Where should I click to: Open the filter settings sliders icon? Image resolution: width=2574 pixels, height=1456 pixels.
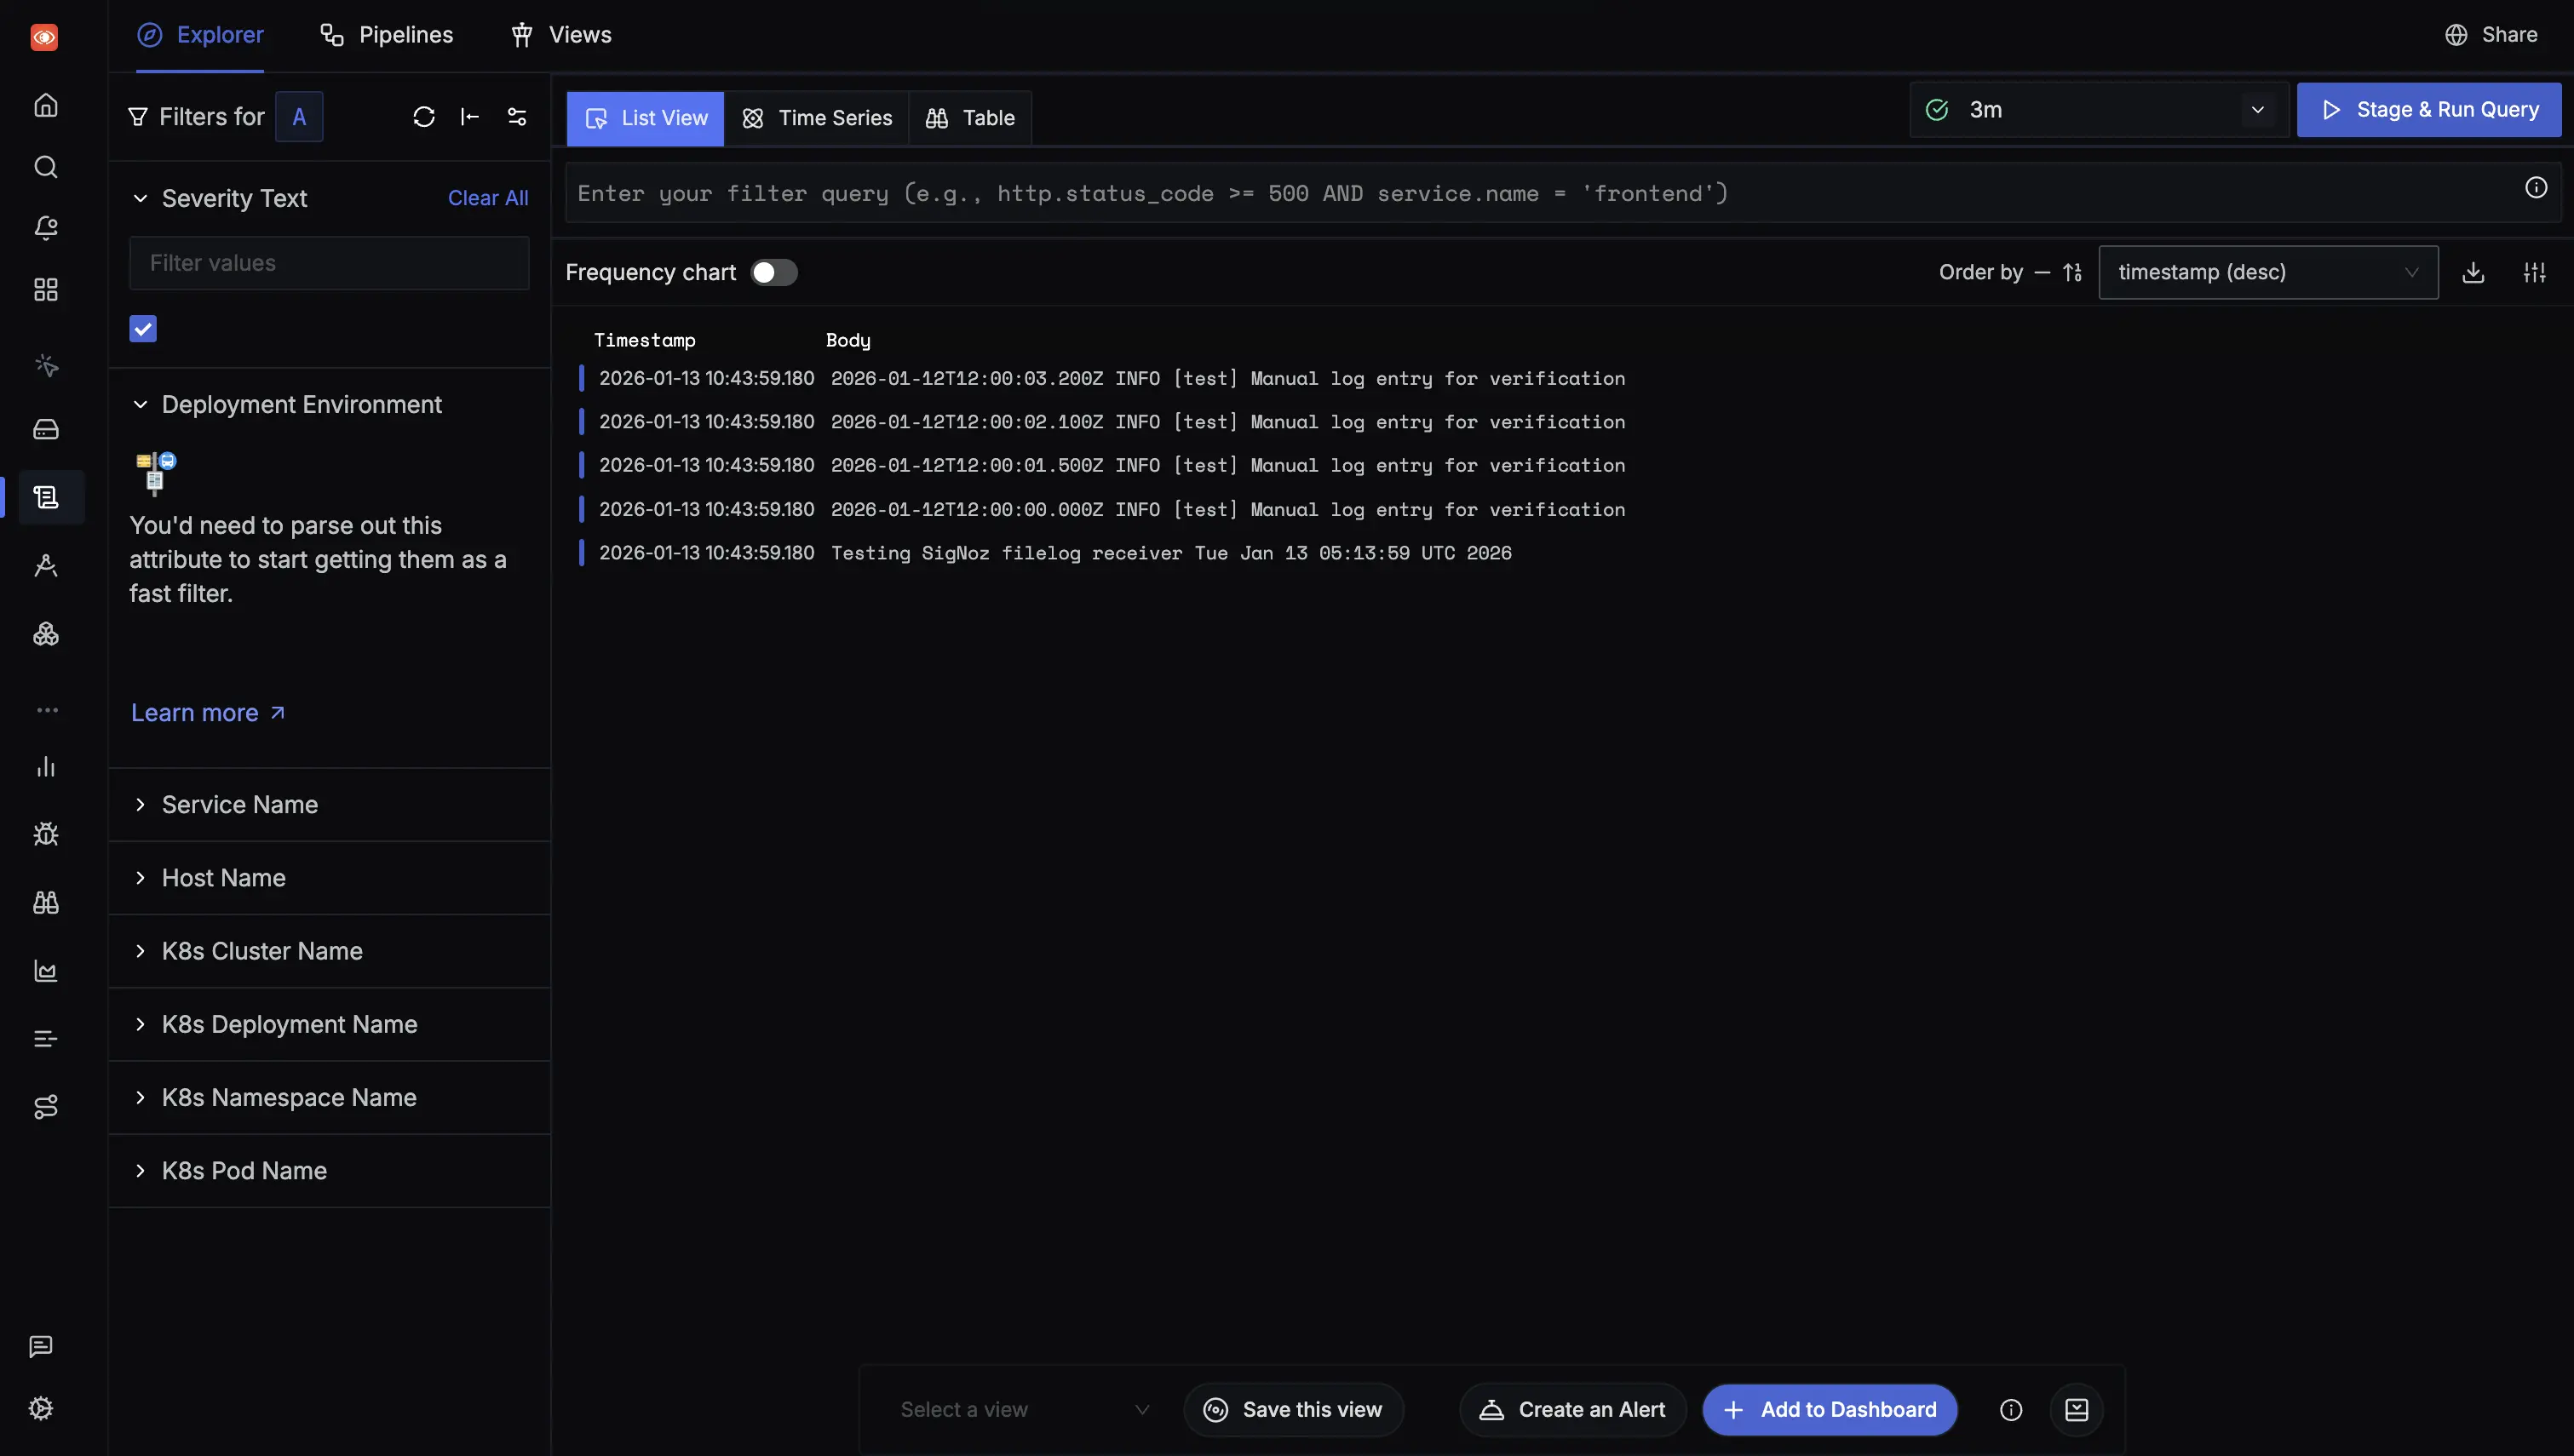coord(517,117)
